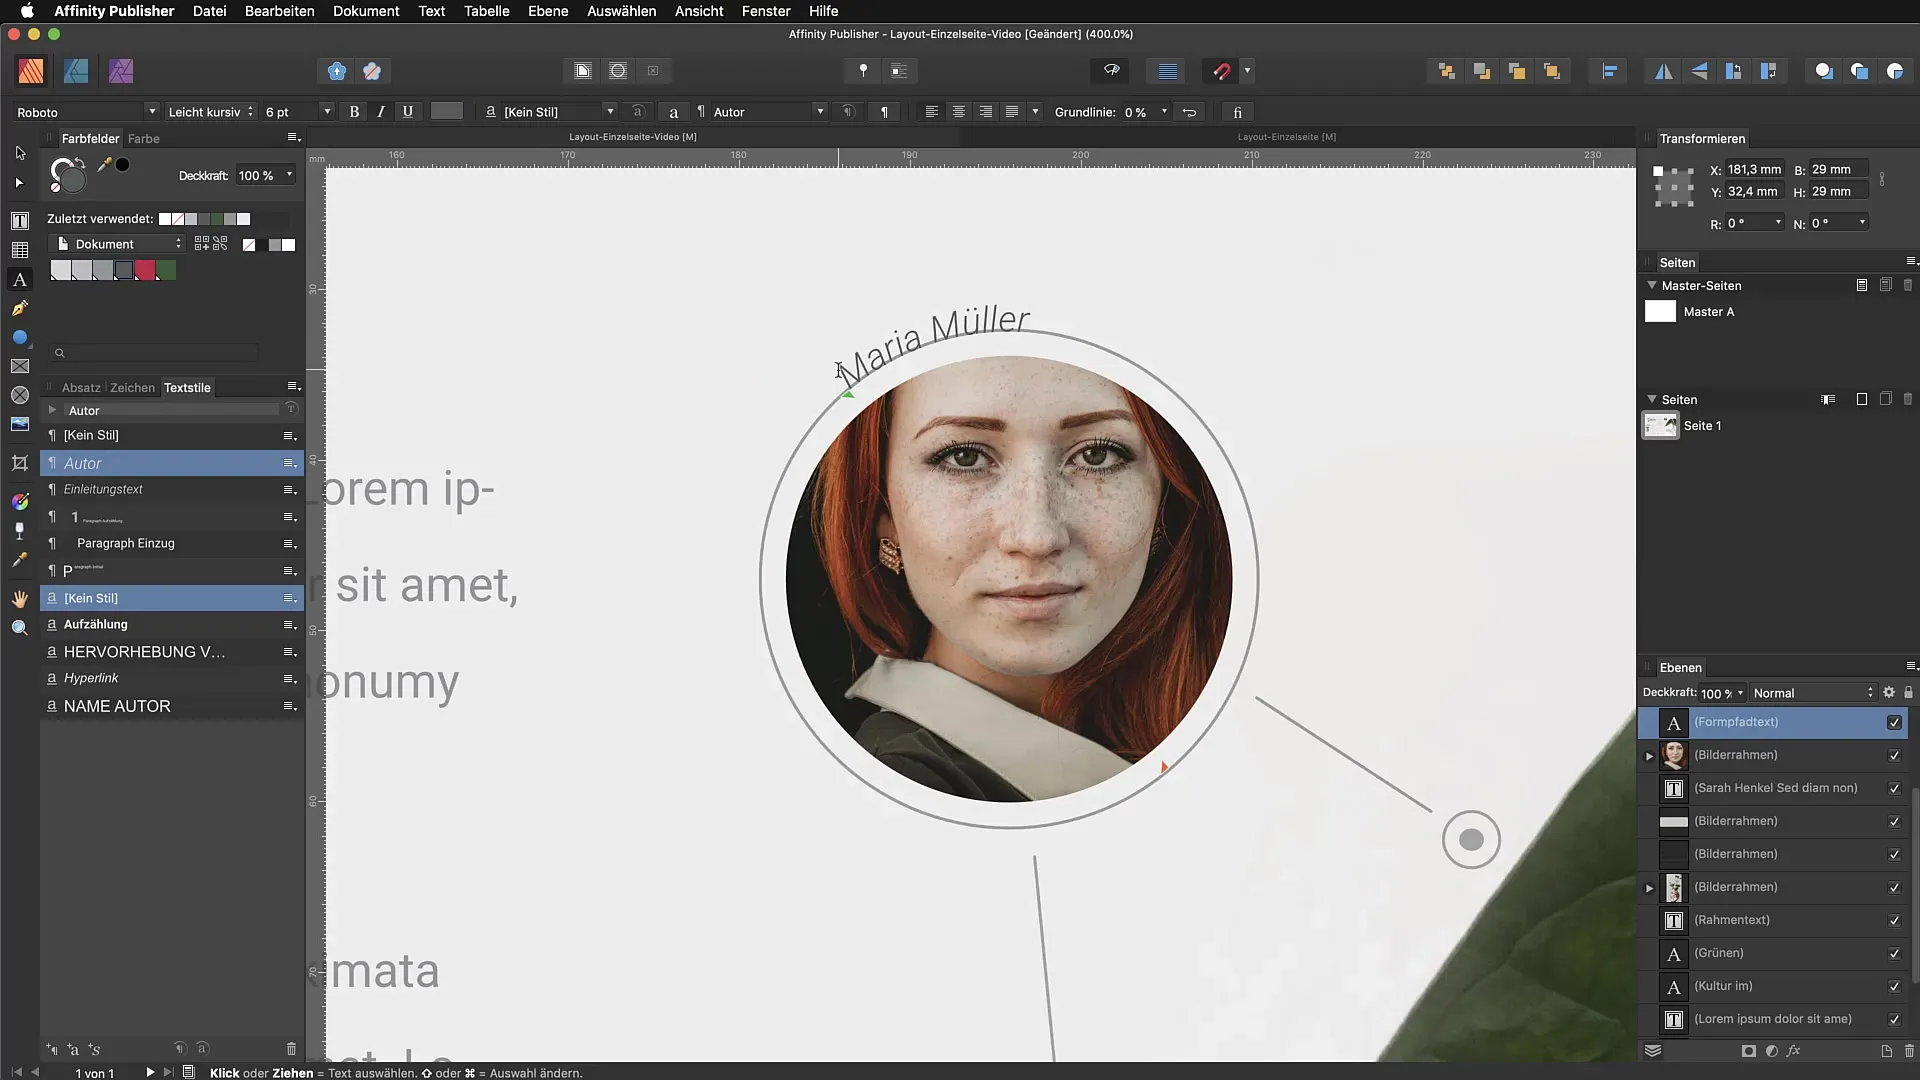Hide the Rahmentext layer
The height and width of the screenshot is (1080, 1920).
tap(1894, 920)
